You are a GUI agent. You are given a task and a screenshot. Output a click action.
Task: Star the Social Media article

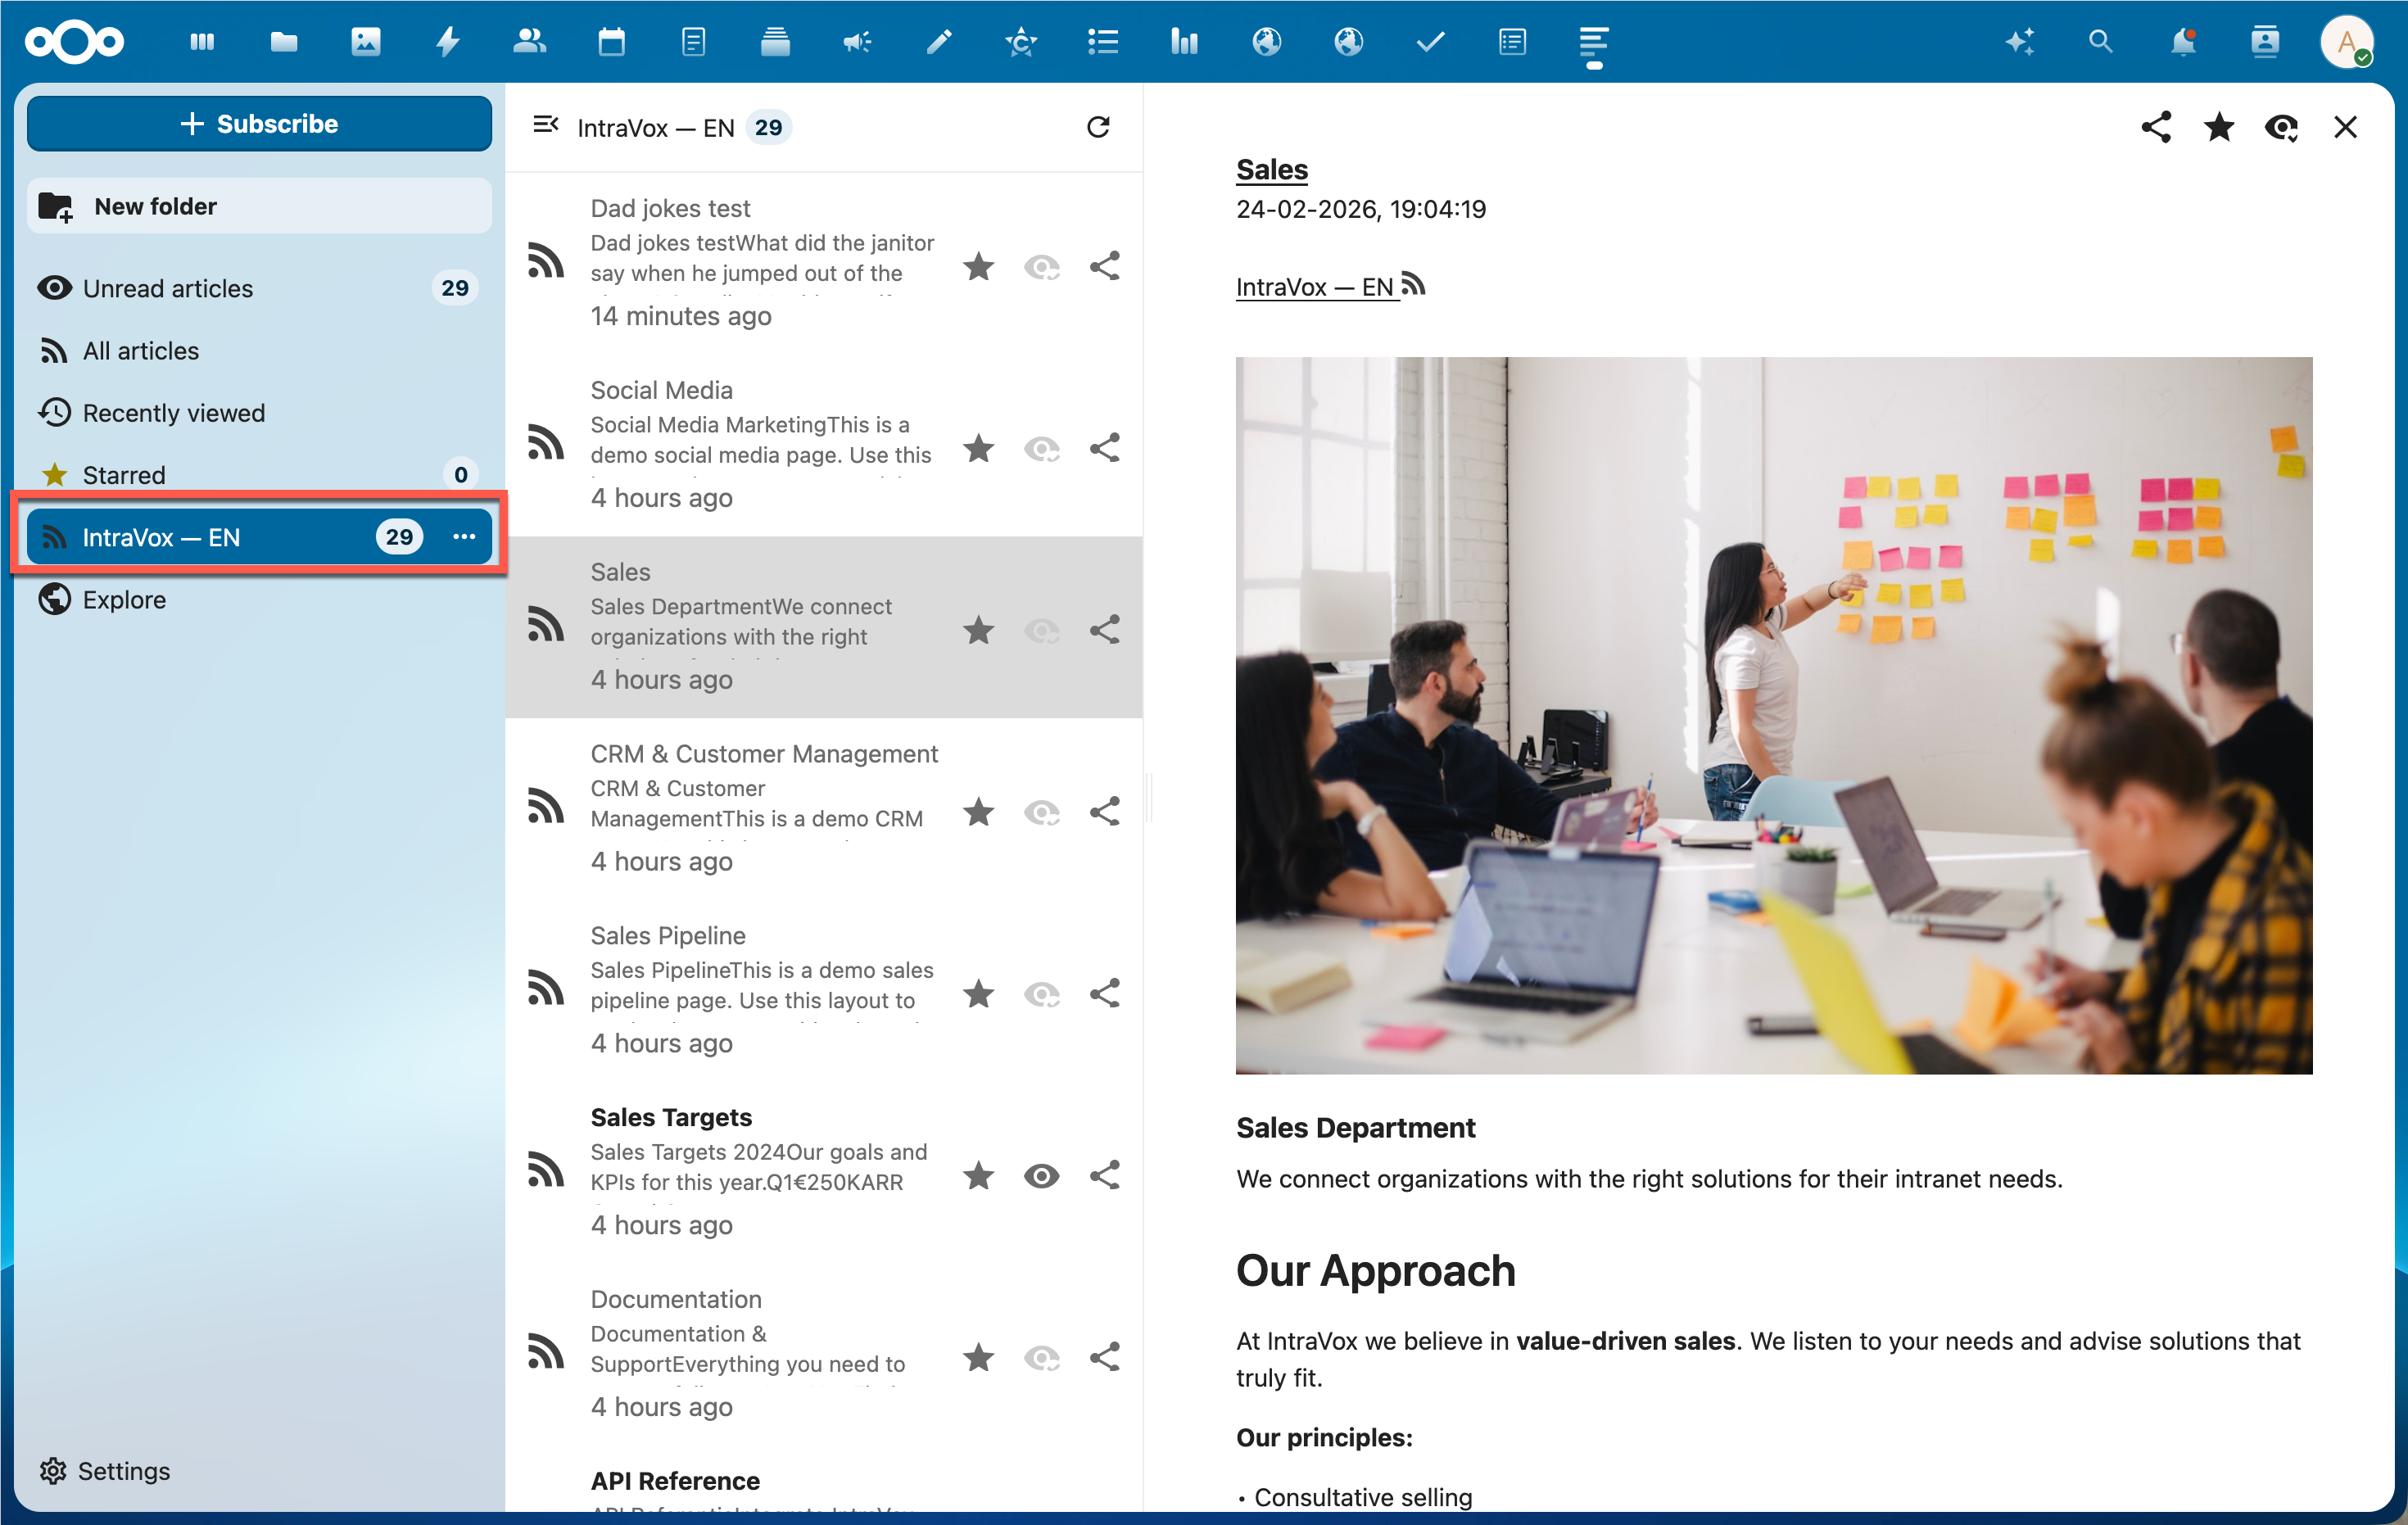(979, 448)
